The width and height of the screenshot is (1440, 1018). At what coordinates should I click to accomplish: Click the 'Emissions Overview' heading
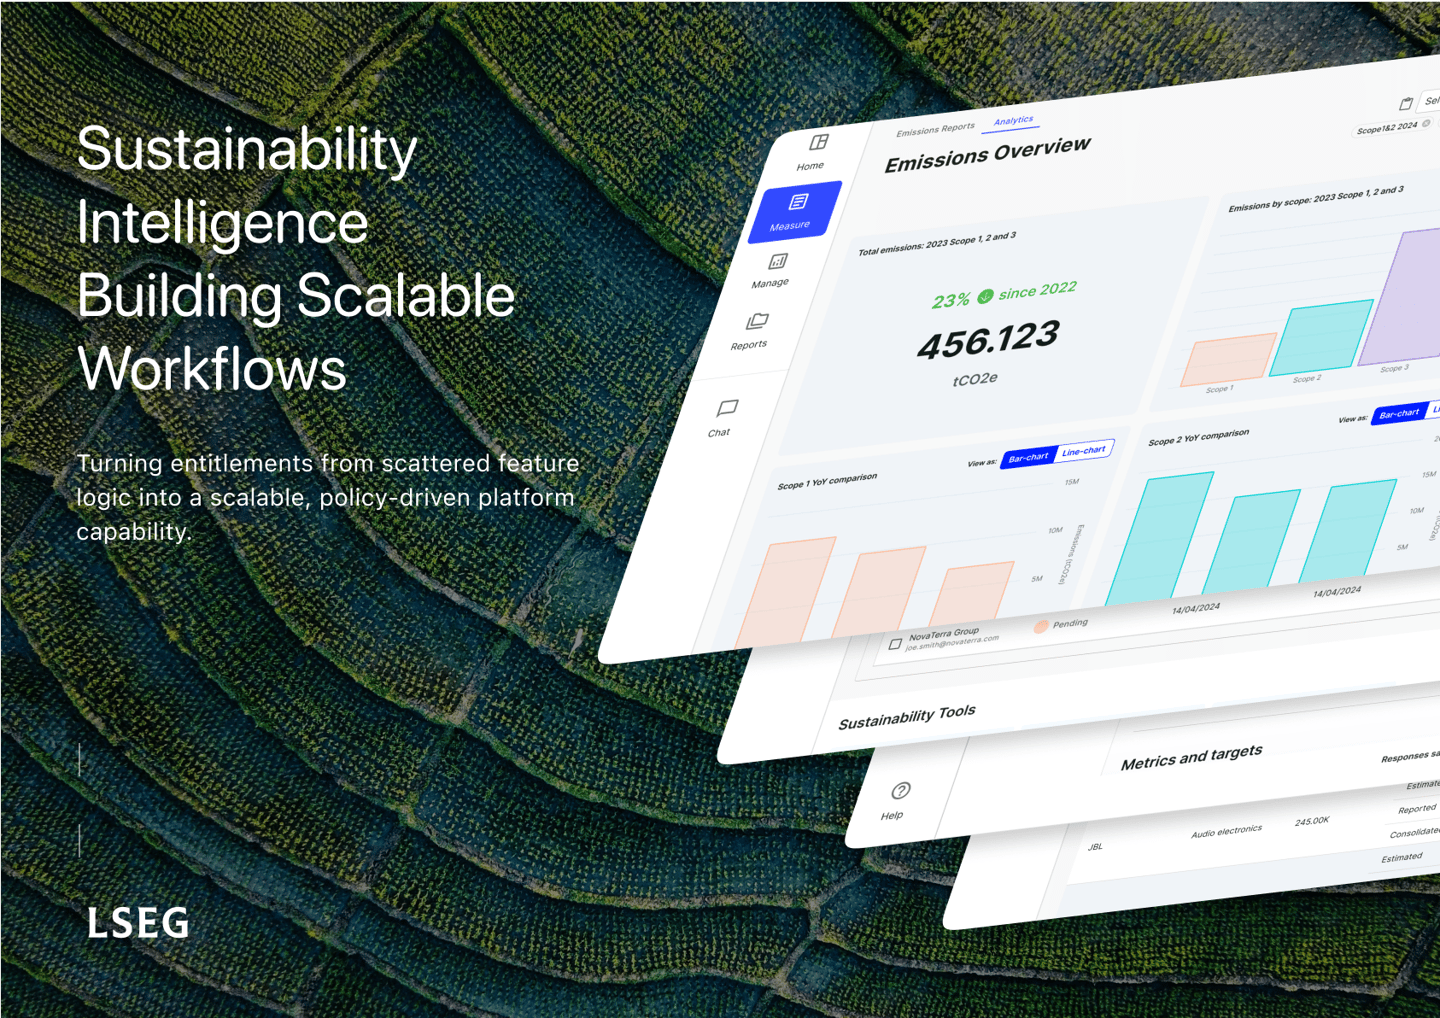click(987, 155)
